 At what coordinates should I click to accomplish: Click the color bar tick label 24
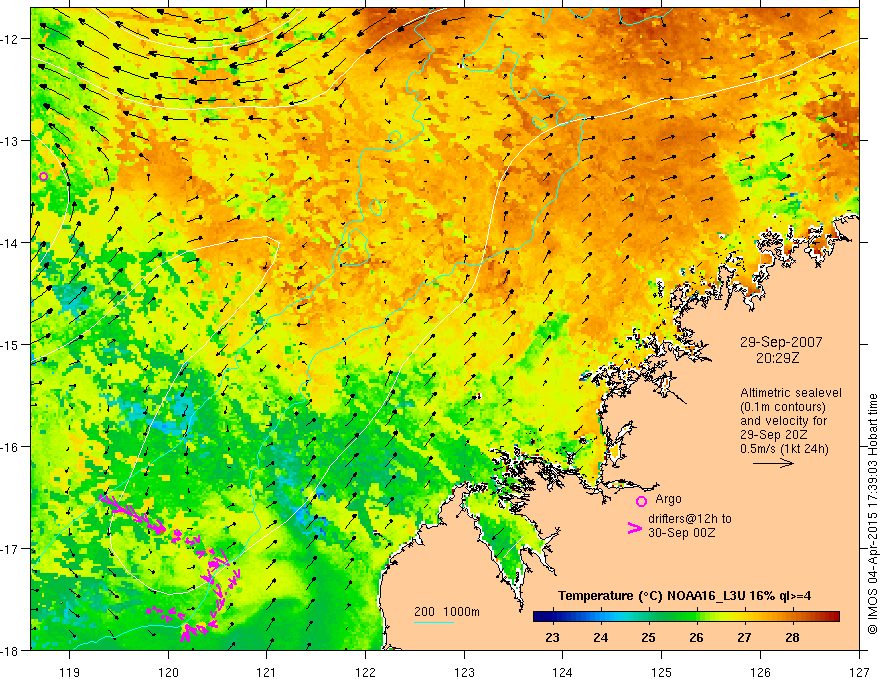(601, 637)
